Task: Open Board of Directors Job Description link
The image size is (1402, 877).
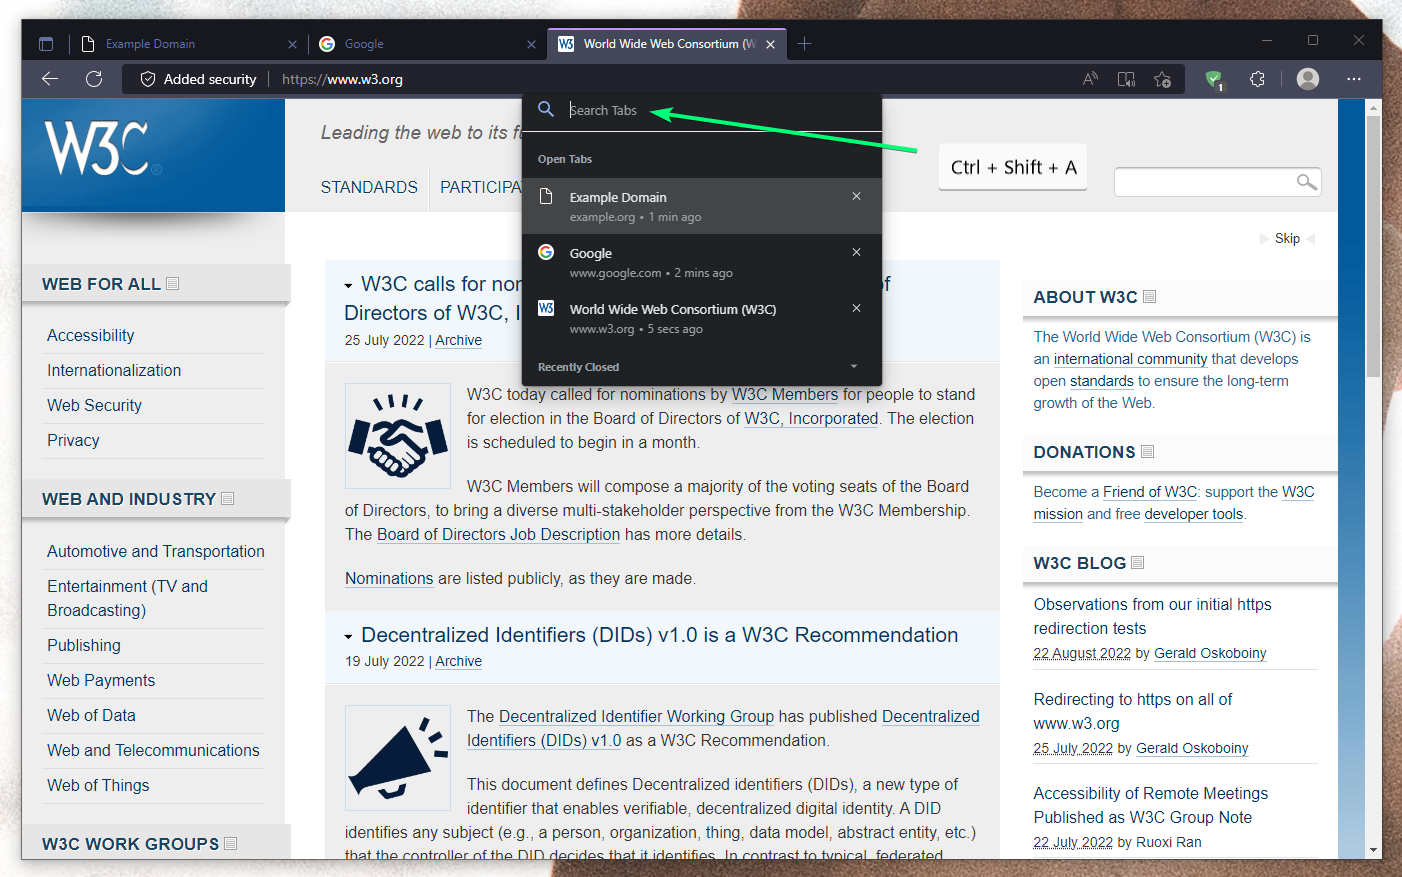Action: pos(498,534)
